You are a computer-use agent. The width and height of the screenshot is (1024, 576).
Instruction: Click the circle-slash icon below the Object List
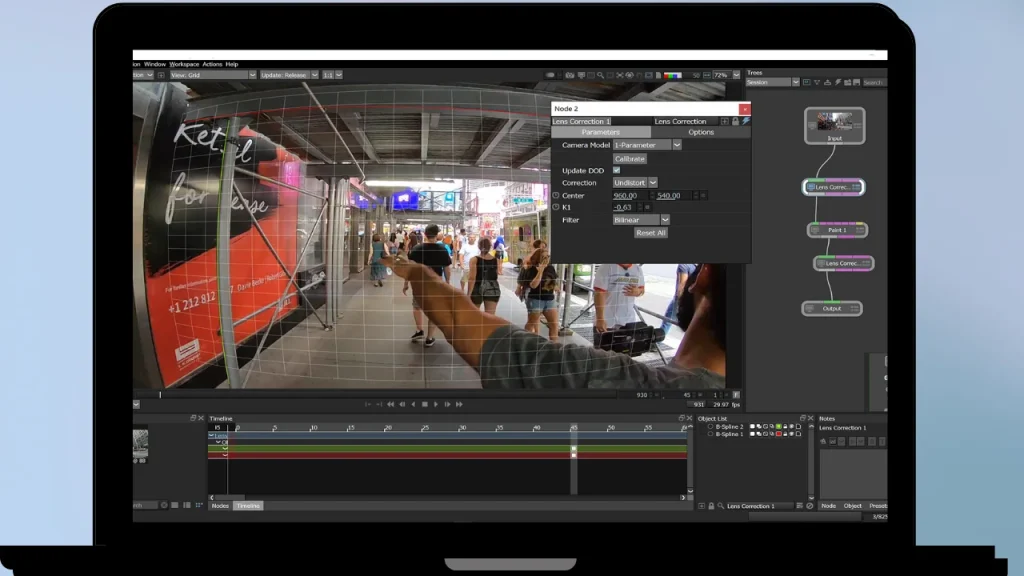pos(810,506)
